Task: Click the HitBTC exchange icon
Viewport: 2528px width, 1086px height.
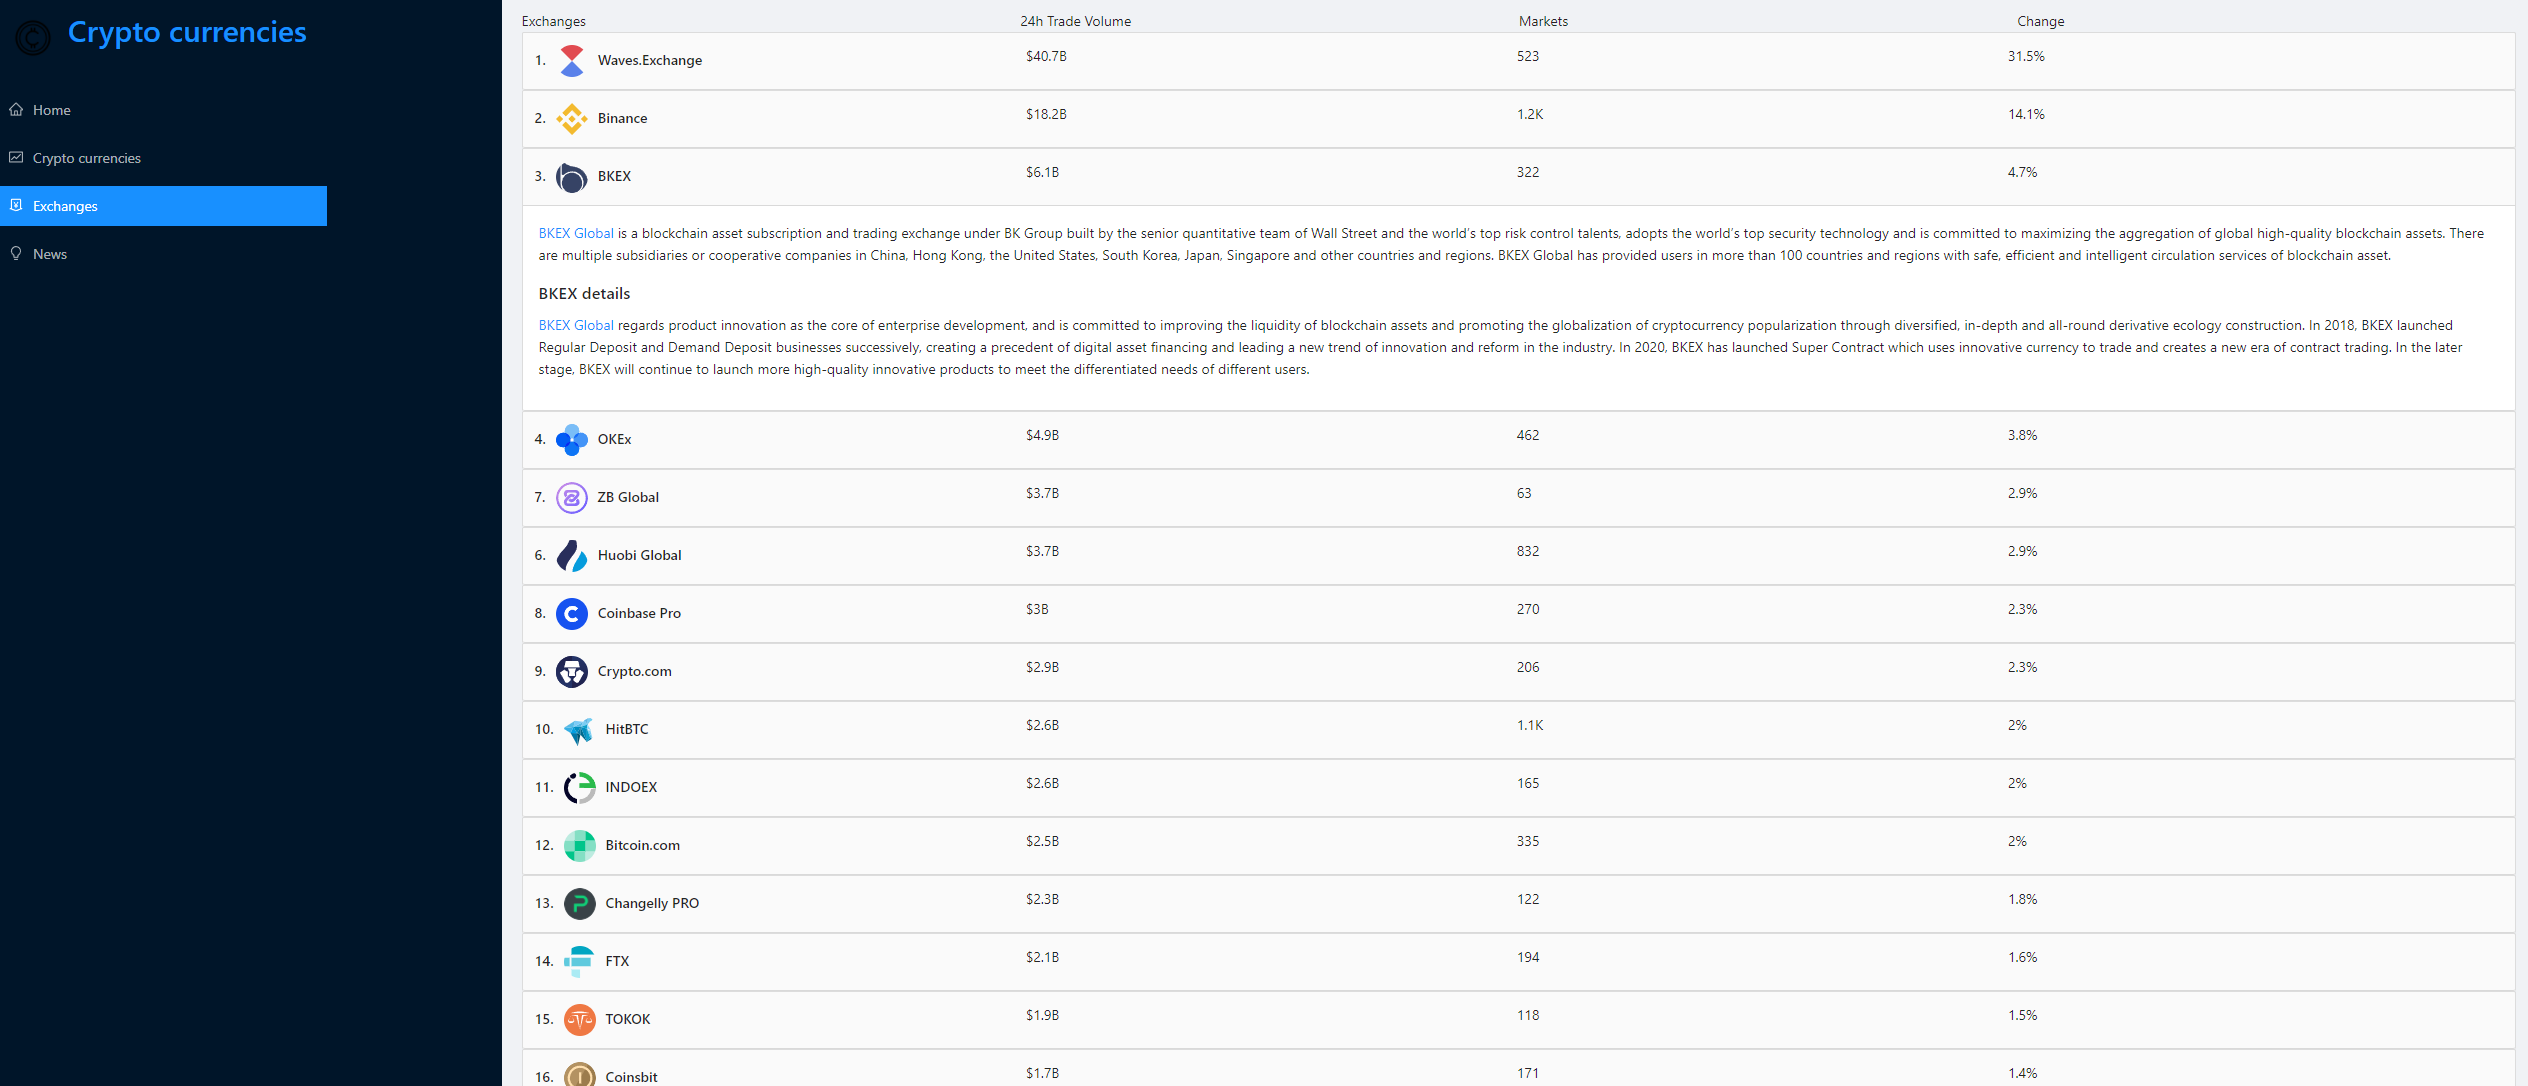Action: (577, 728)
